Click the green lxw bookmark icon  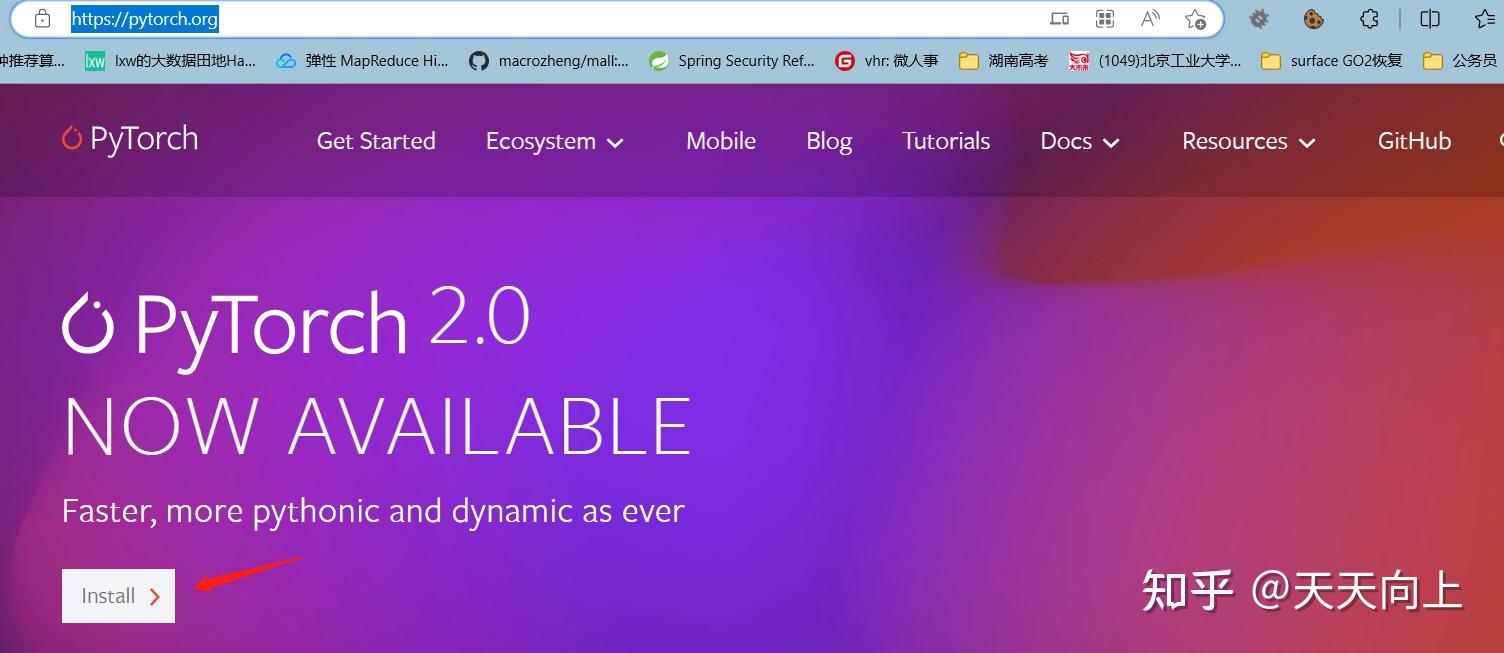(95, 61)
